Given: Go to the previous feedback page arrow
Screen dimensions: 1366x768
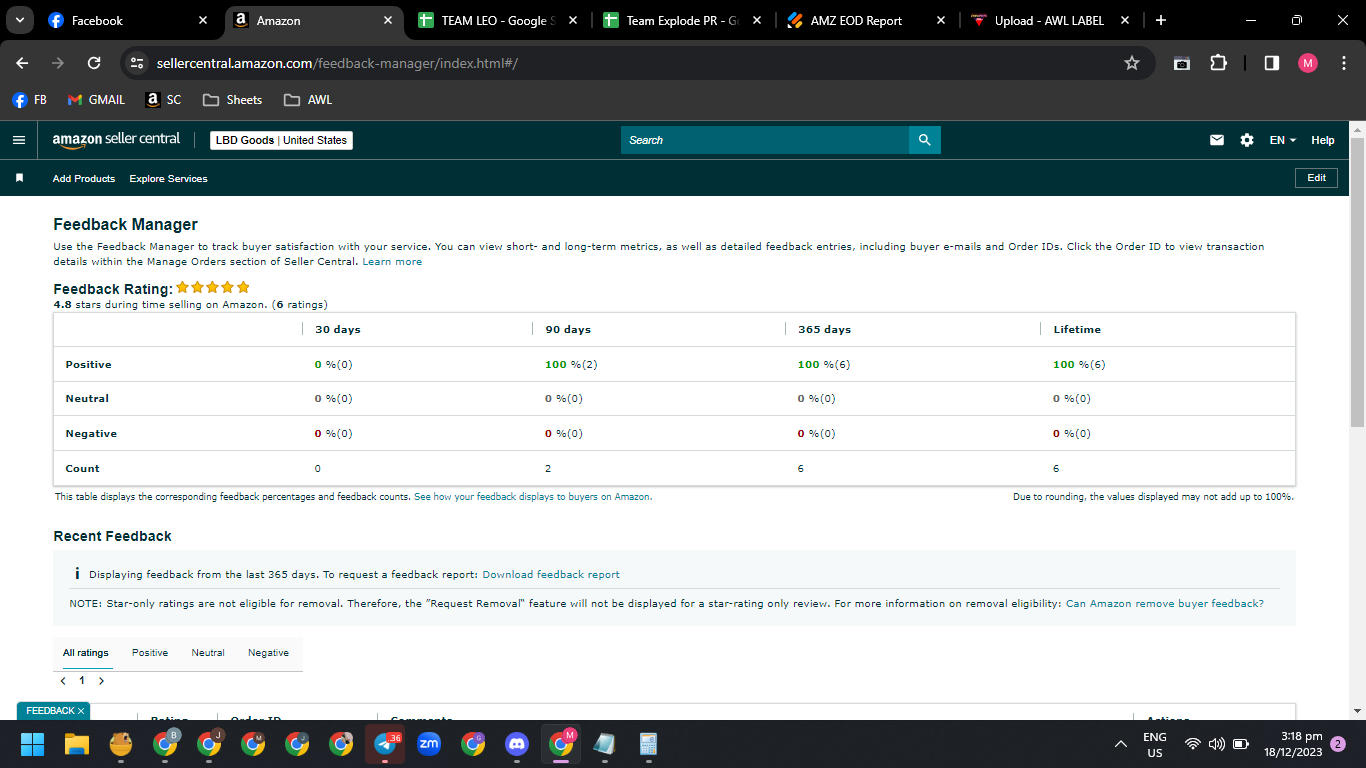Looking at the screenshot, I should 64,681.
